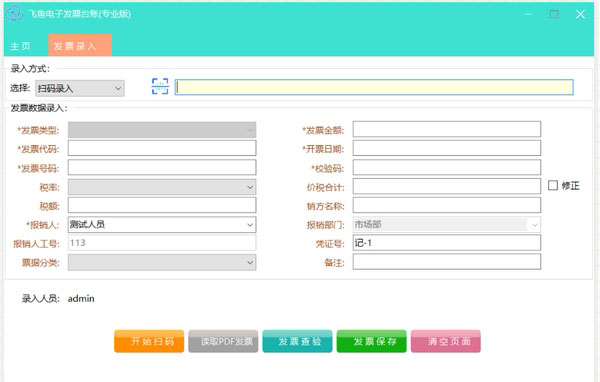This screenshot has width=600, height=382.
Task: Click the cloud app logo in title bar
Action: tap(15, 13)
